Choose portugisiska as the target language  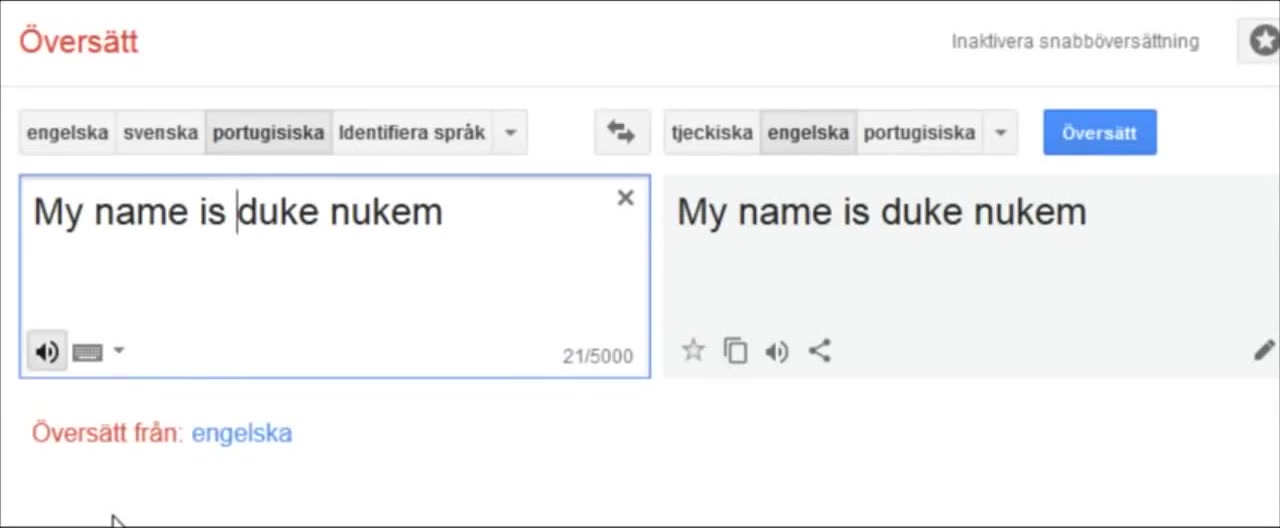[x=919, y=132]
